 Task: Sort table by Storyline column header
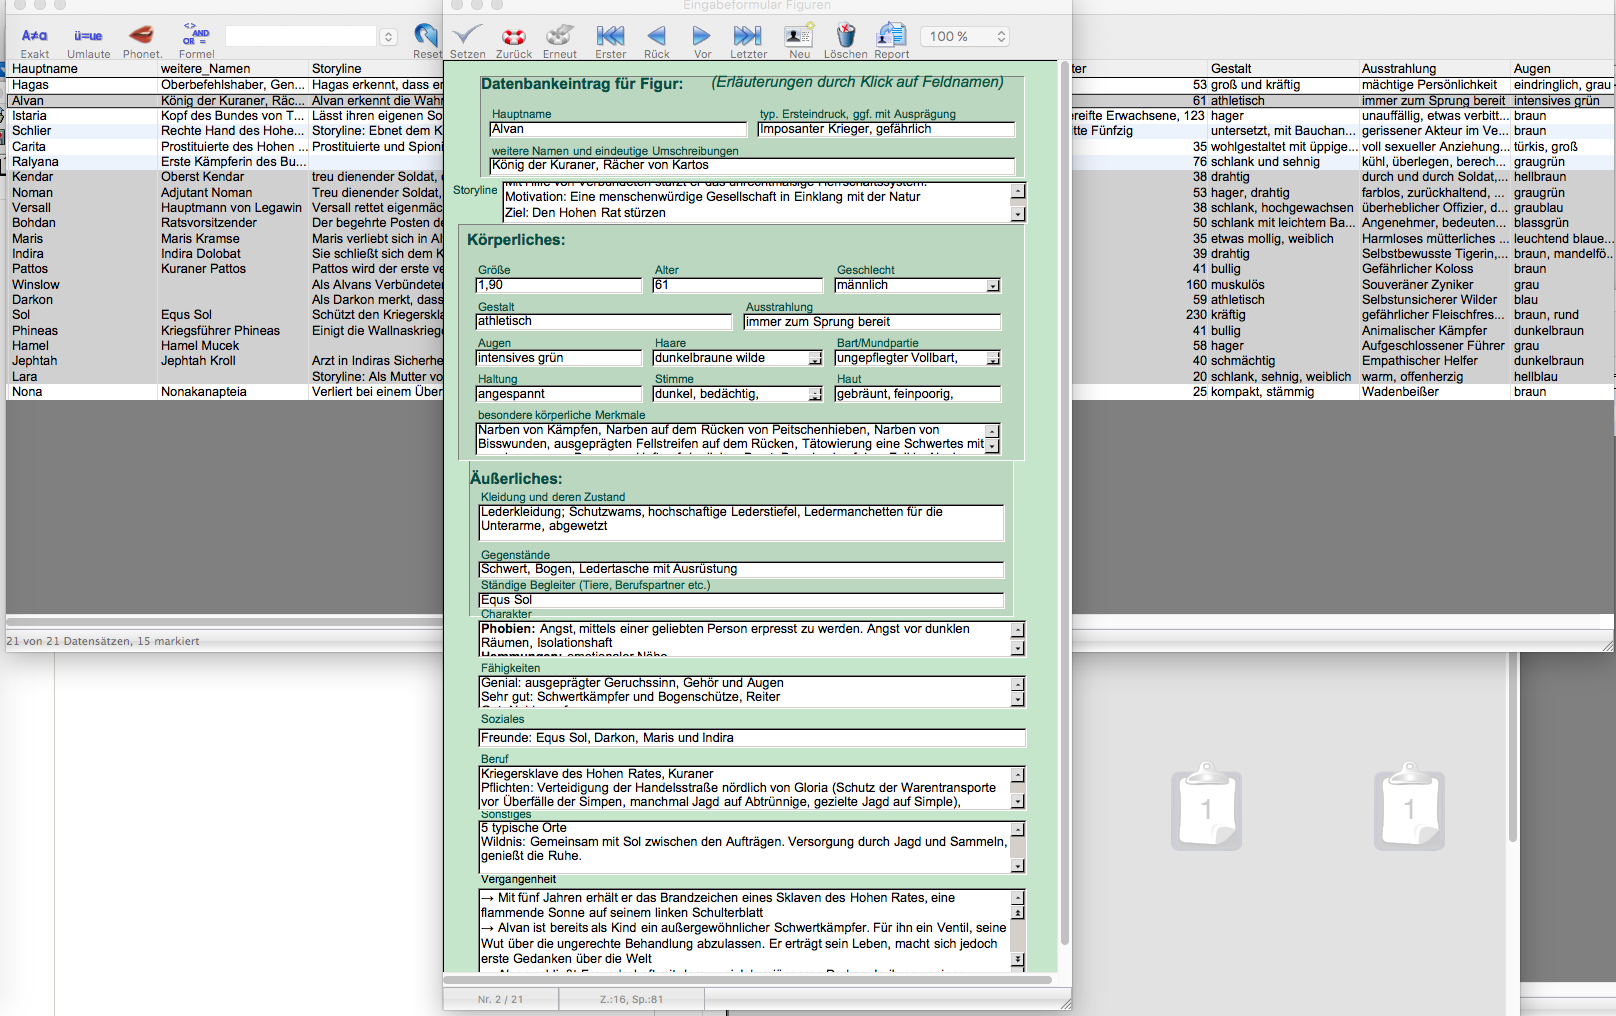(x=375, y=69)
